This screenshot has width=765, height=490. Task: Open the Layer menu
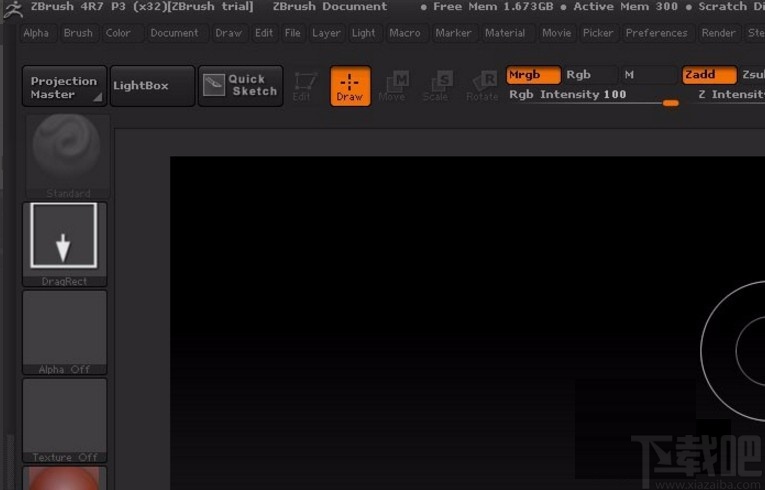326,33
